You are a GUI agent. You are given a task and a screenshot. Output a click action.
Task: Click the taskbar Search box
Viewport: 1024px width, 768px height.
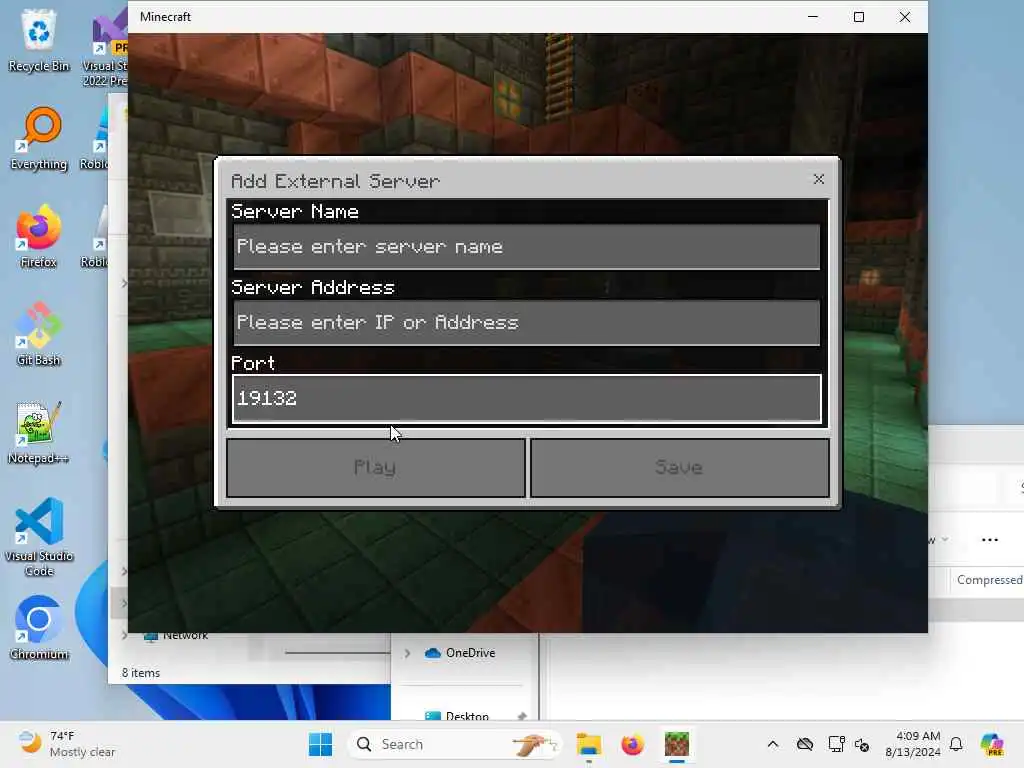coord(455,744)
